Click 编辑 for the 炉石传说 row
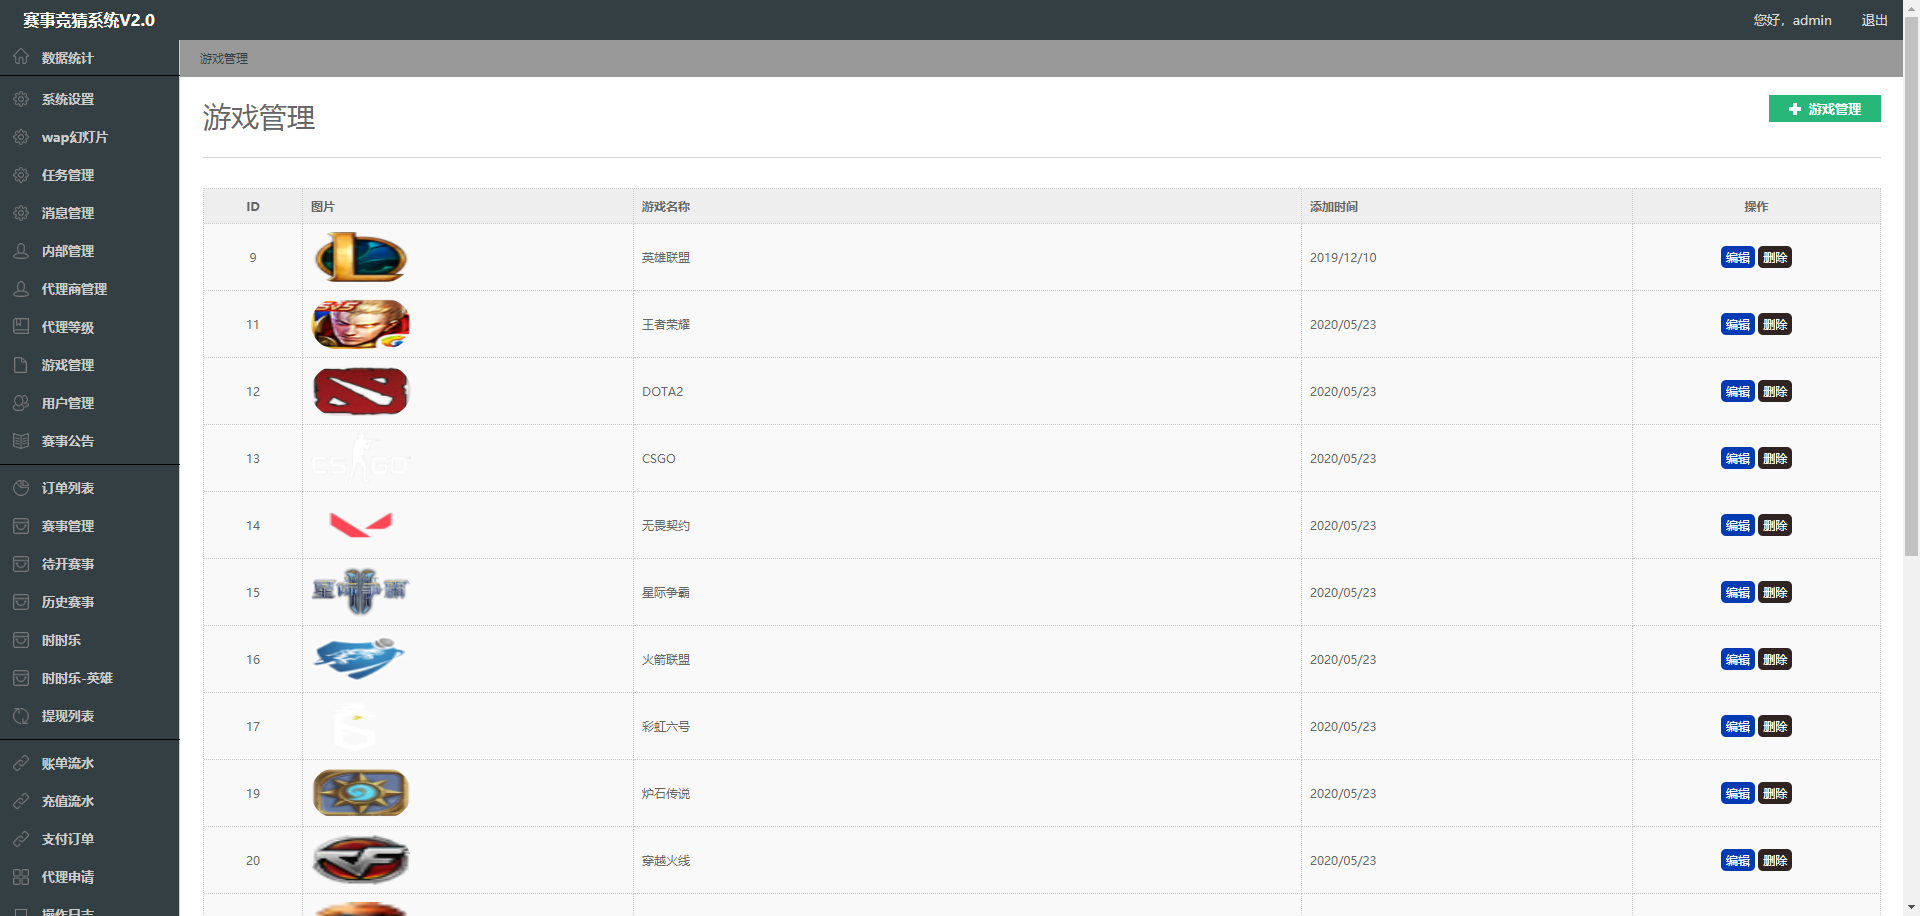This screenshot has width=1920, height=916. (x=1738, y=793)
